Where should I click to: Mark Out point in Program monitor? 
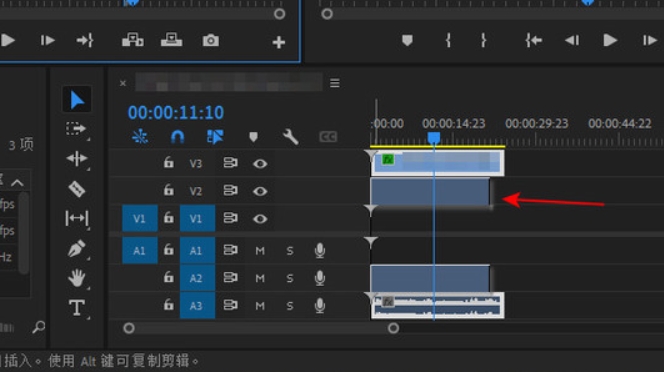pyautogui.click(x=483, y=40)
